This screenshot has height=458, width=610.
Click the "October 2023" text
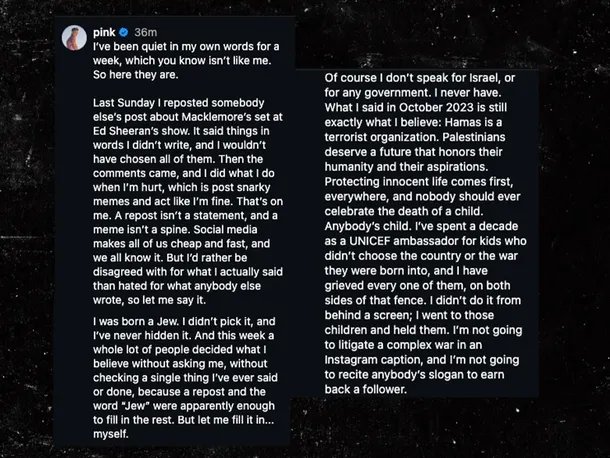[431, 107]
